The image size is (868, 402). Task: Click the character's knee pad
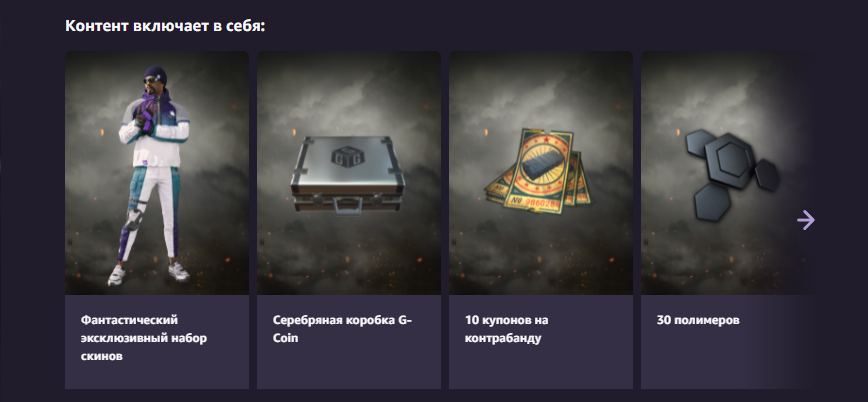click(x=133, y=218)
